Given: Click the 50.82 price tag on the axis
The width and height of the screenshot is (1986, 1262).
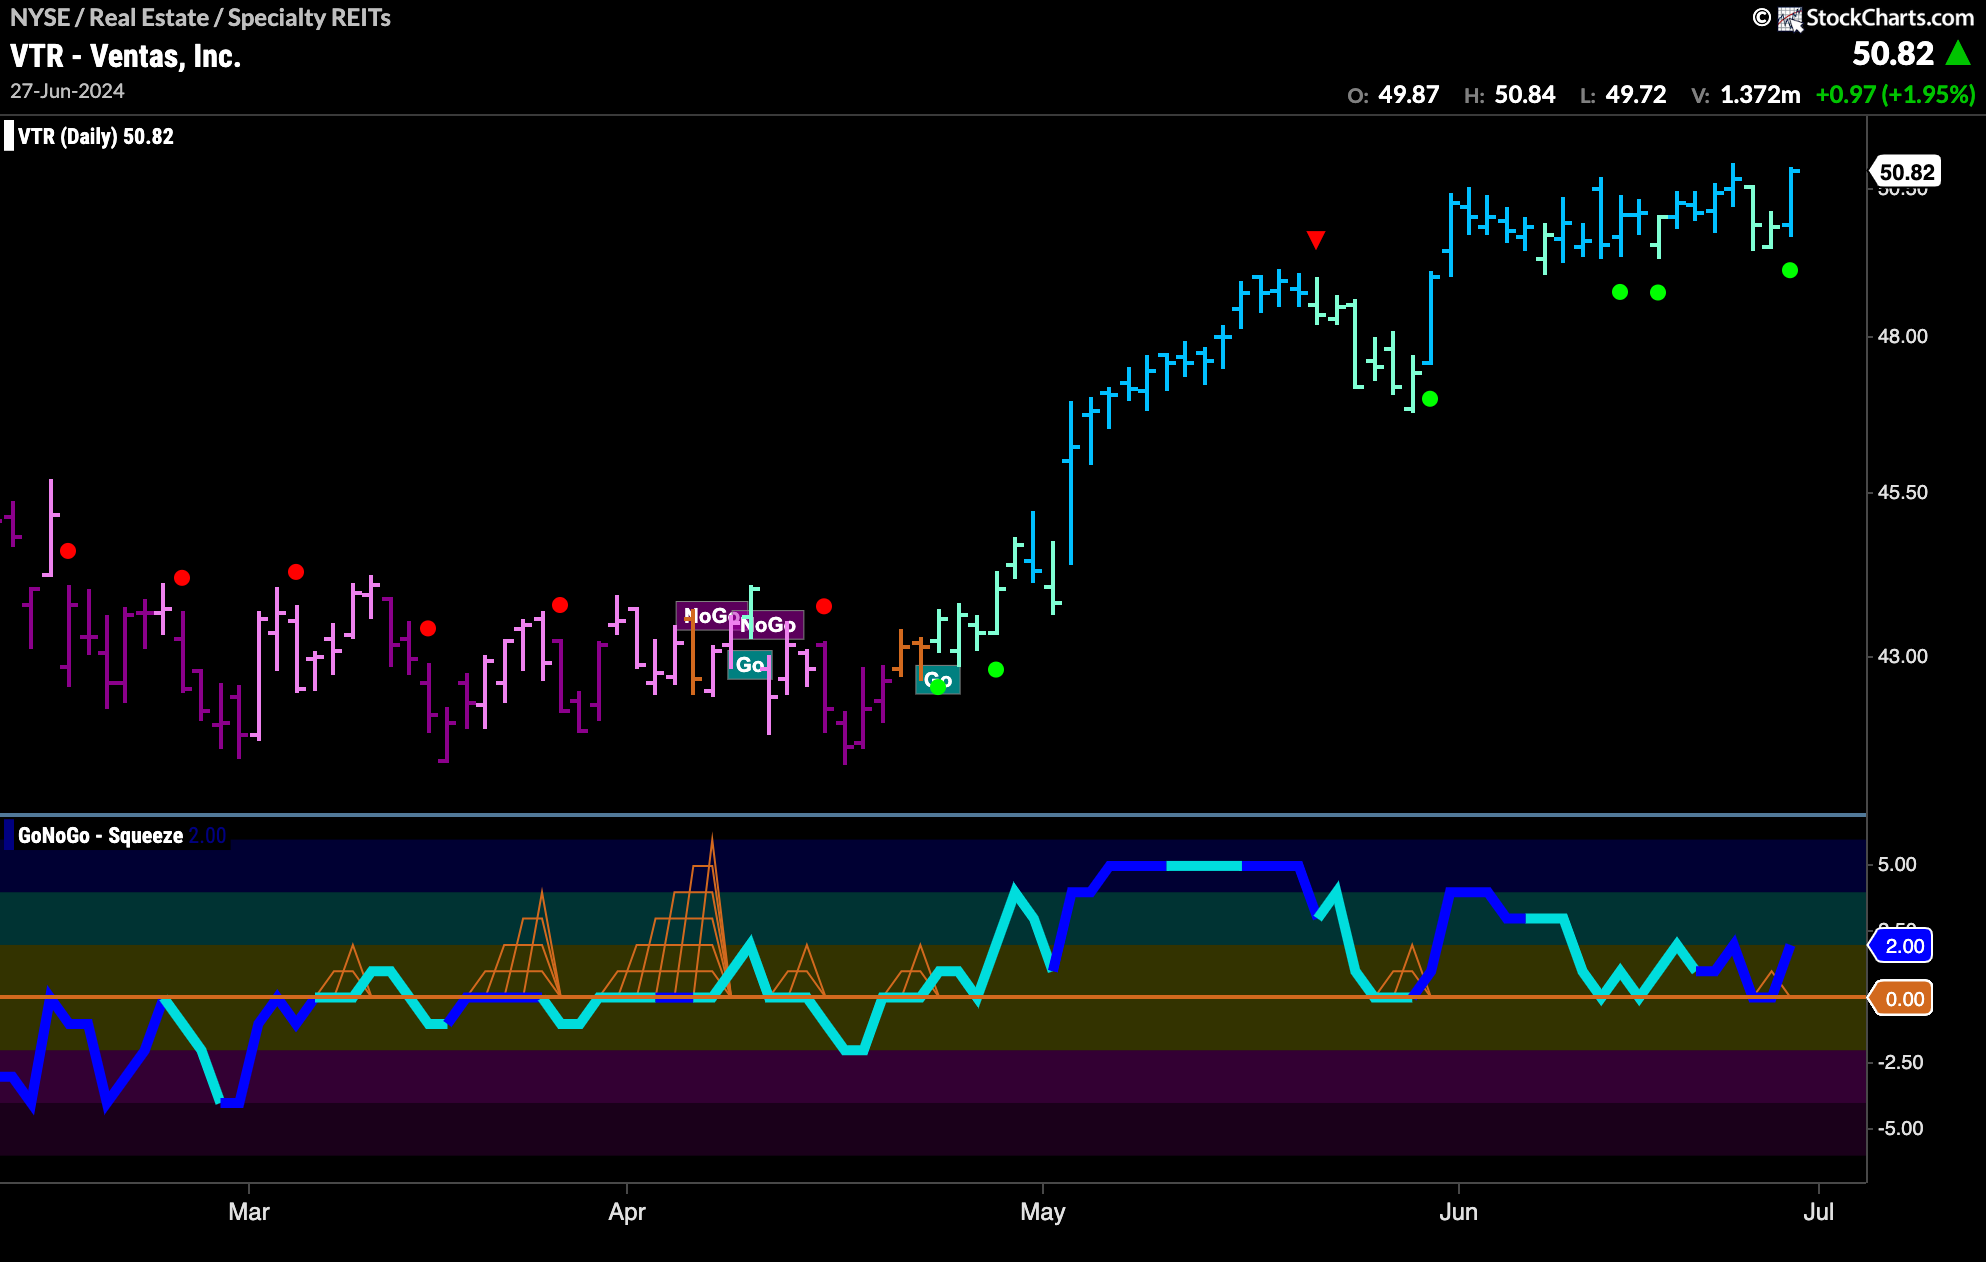Looking at the screenshot, I should click(x=1906, y=172).
